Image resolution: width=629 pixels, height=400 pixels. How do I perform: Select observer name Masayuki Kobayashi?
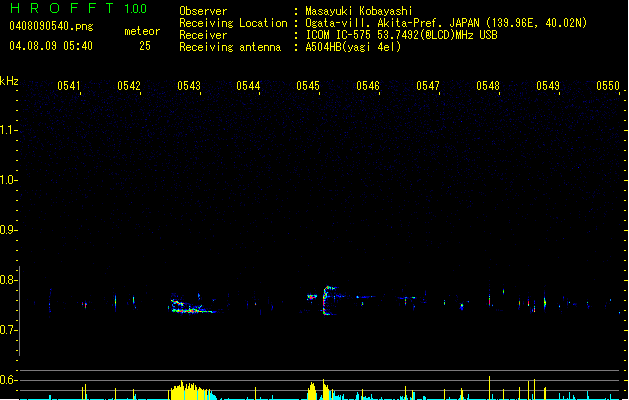click(359, 11)
